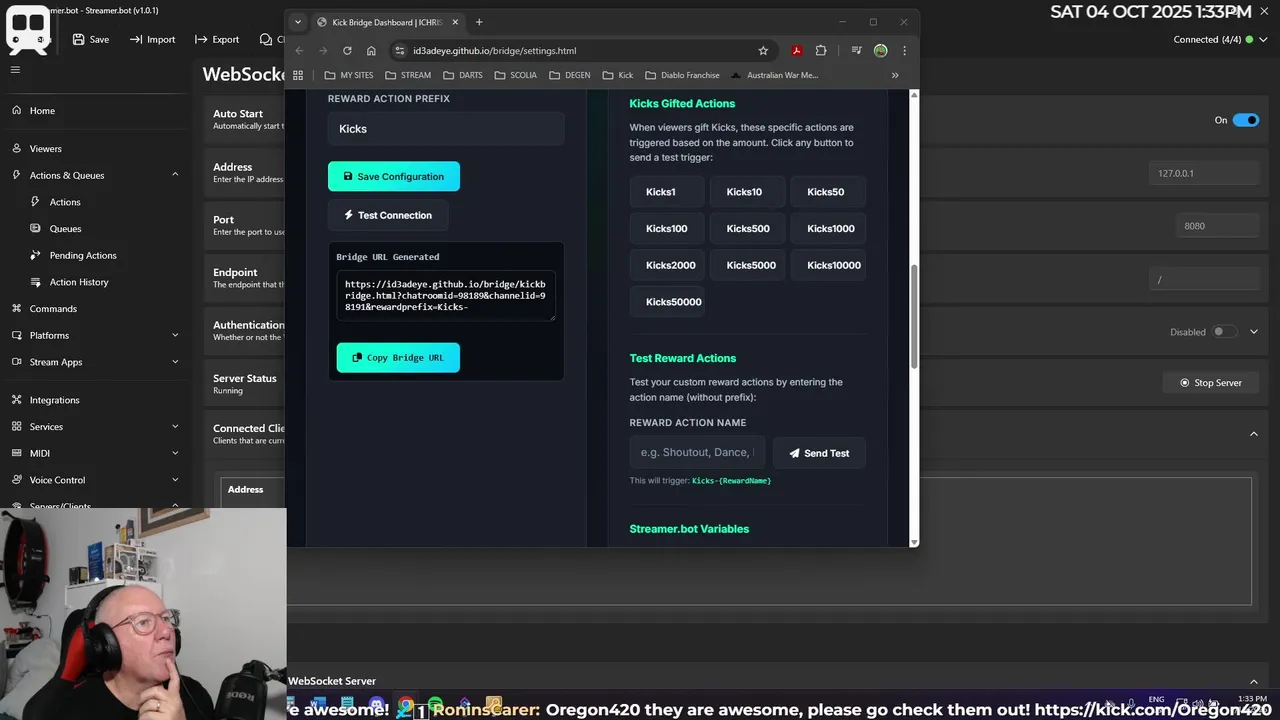Send the Kicks100 test trigger
Image resolution: width=1280 pixels, height=720 pixels.
tap(667, 229)
